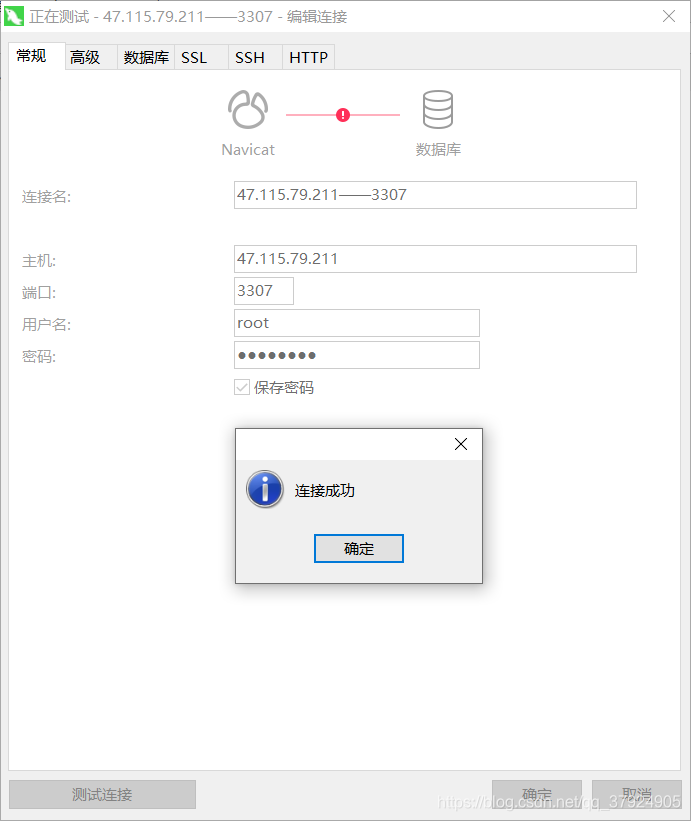Click the bottom 确定 button

537,794
